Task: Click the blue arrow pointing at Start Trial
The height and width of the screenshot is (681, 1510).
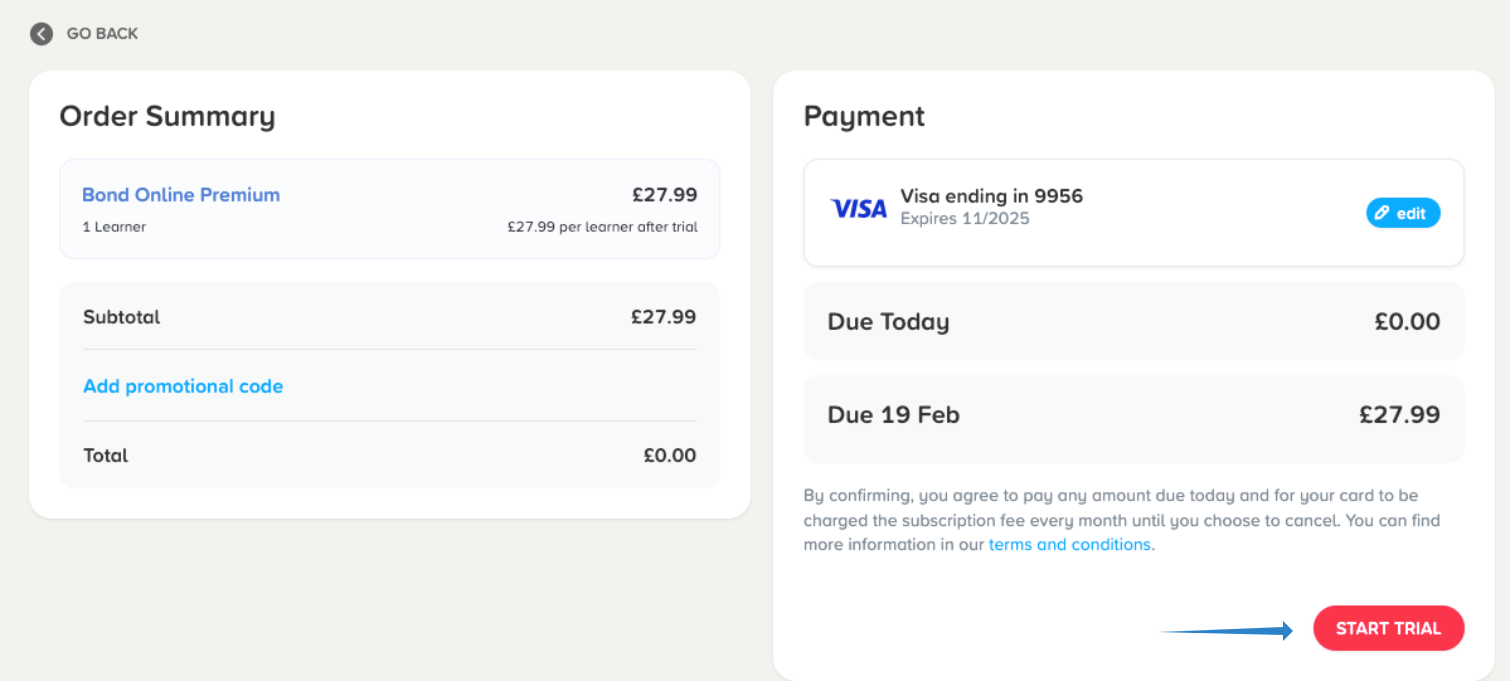Action: [1226, 630]
